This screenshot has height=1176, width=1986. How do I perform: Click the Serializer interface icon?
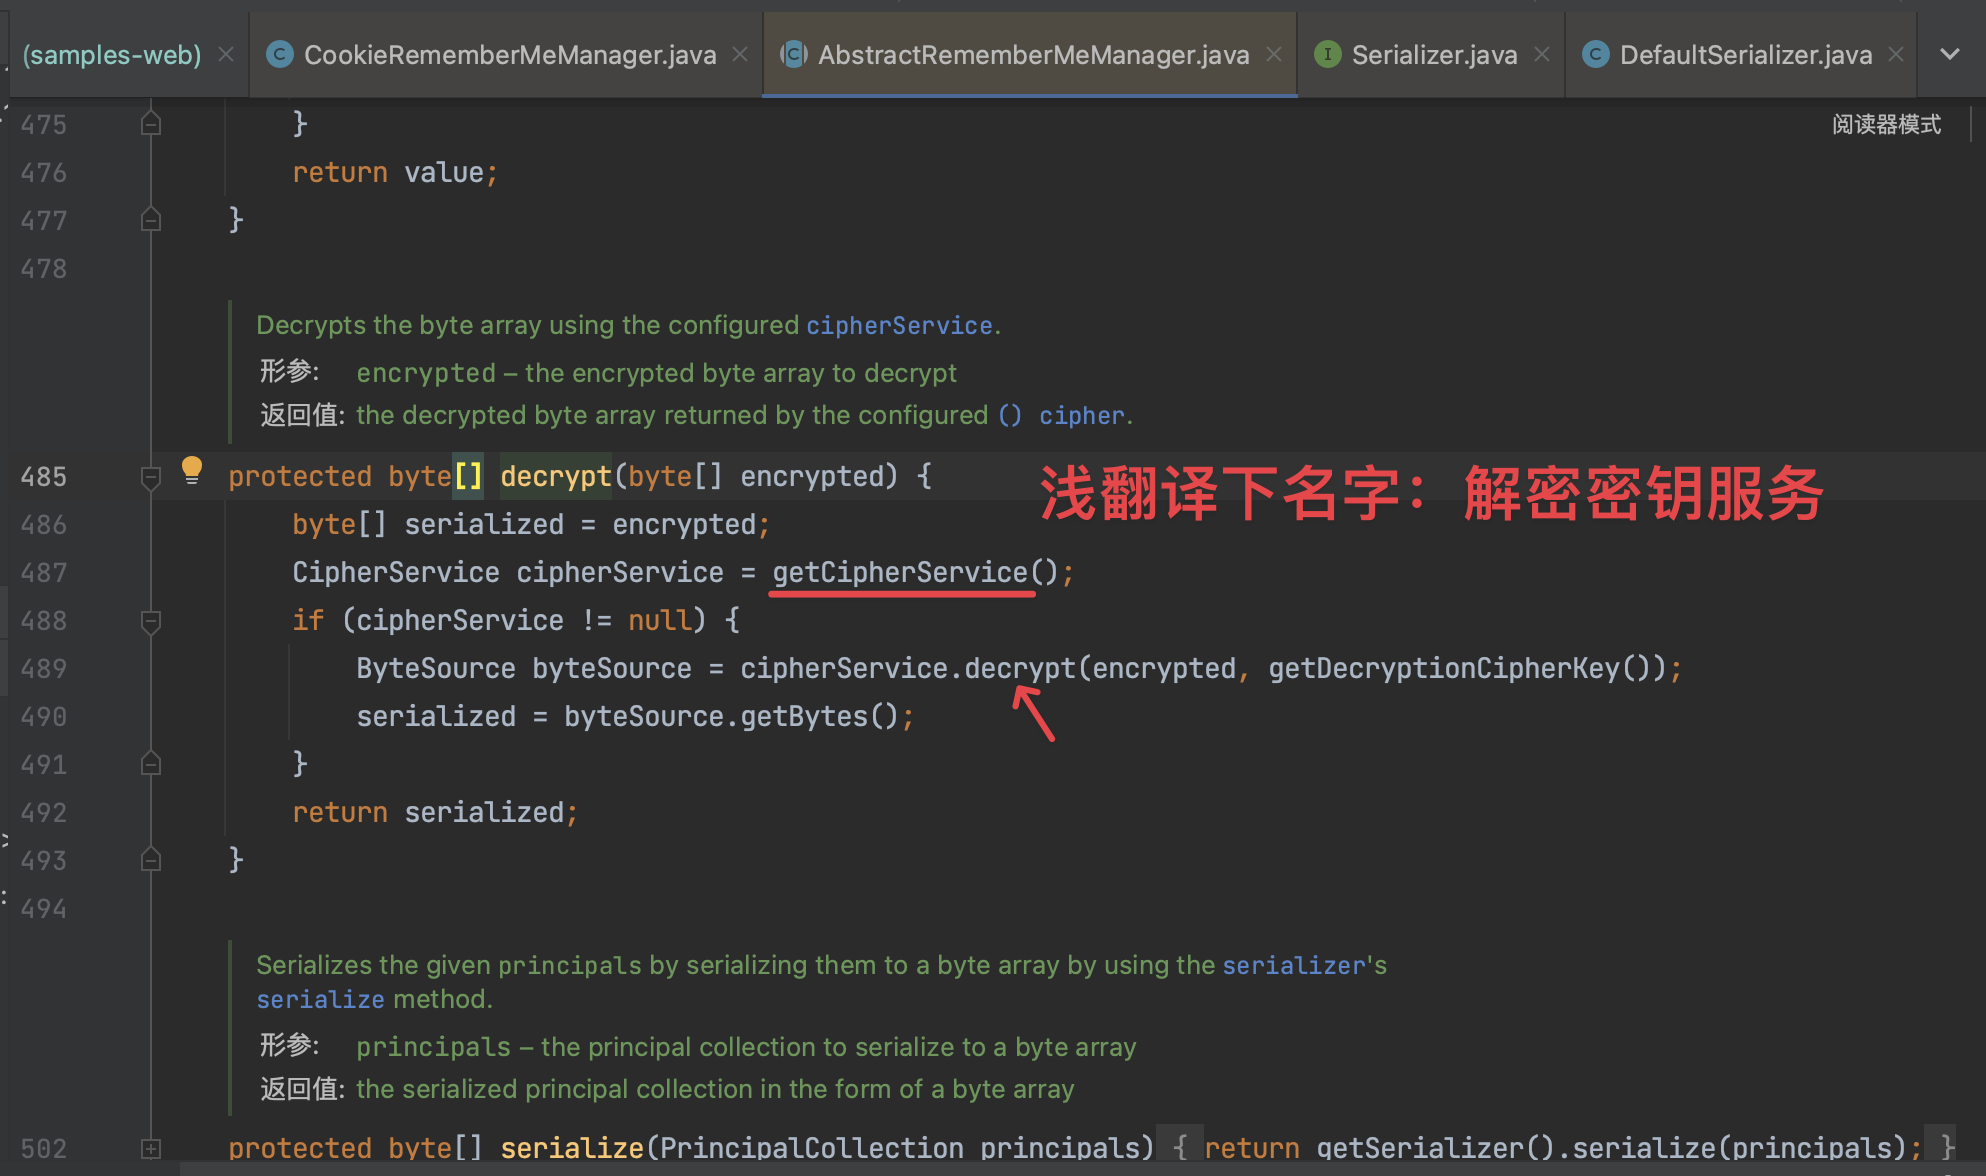1327,55
